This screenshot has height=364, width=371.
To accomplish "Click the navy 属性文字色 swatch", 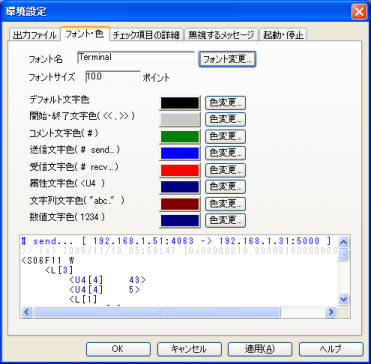I will [x=180, y=187].
